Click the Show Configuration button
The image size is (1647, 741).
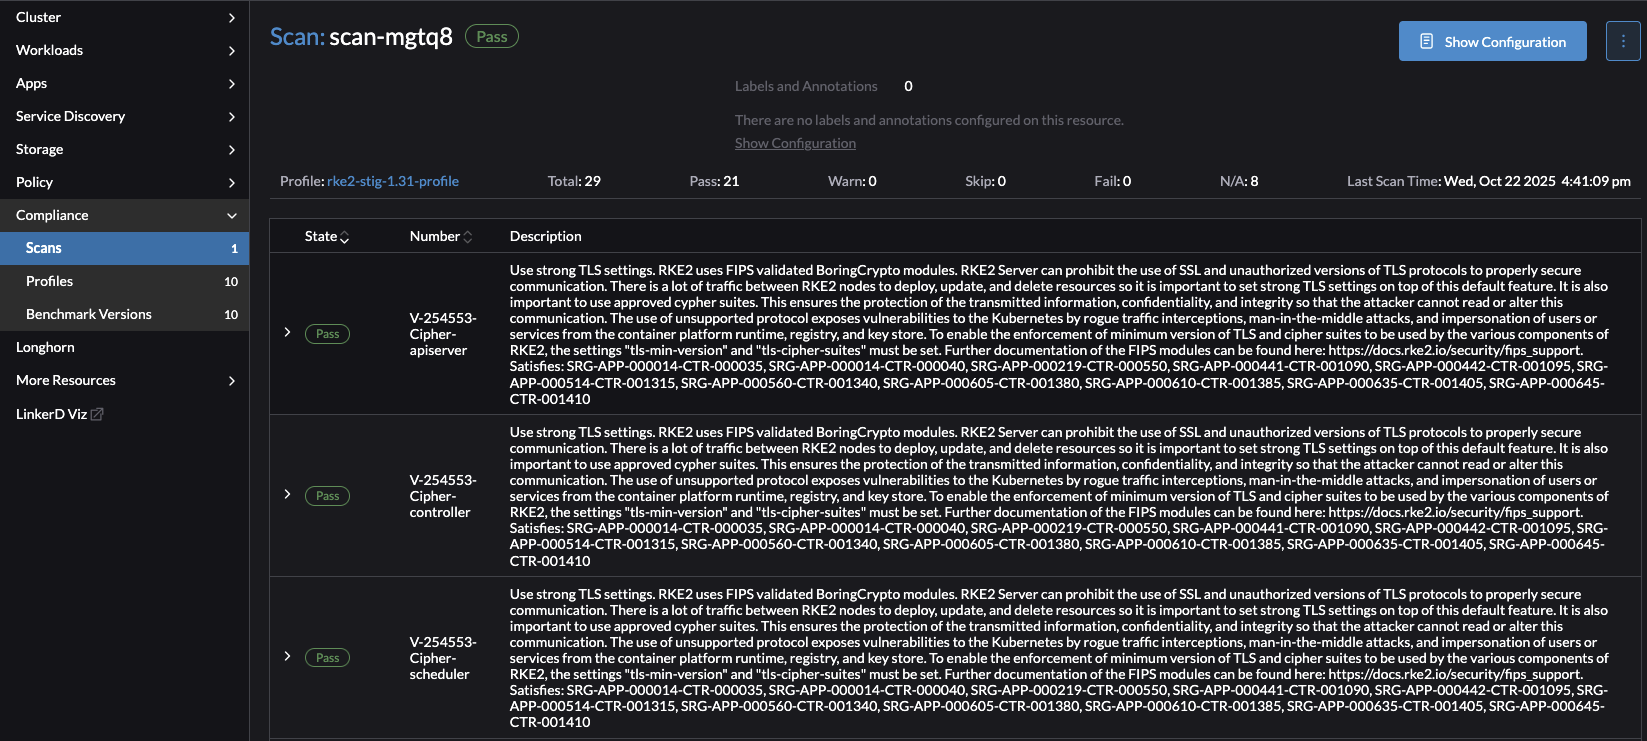[x=1492, y=41]
